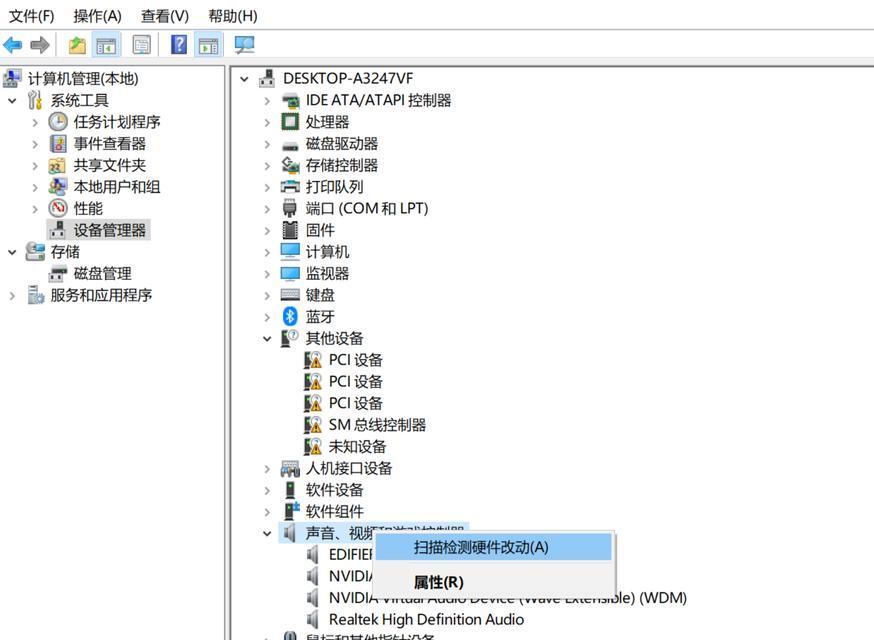Select 设备管理器 in the left tree
The width and height of the screenshot is (874, 640).
[109, 230]
